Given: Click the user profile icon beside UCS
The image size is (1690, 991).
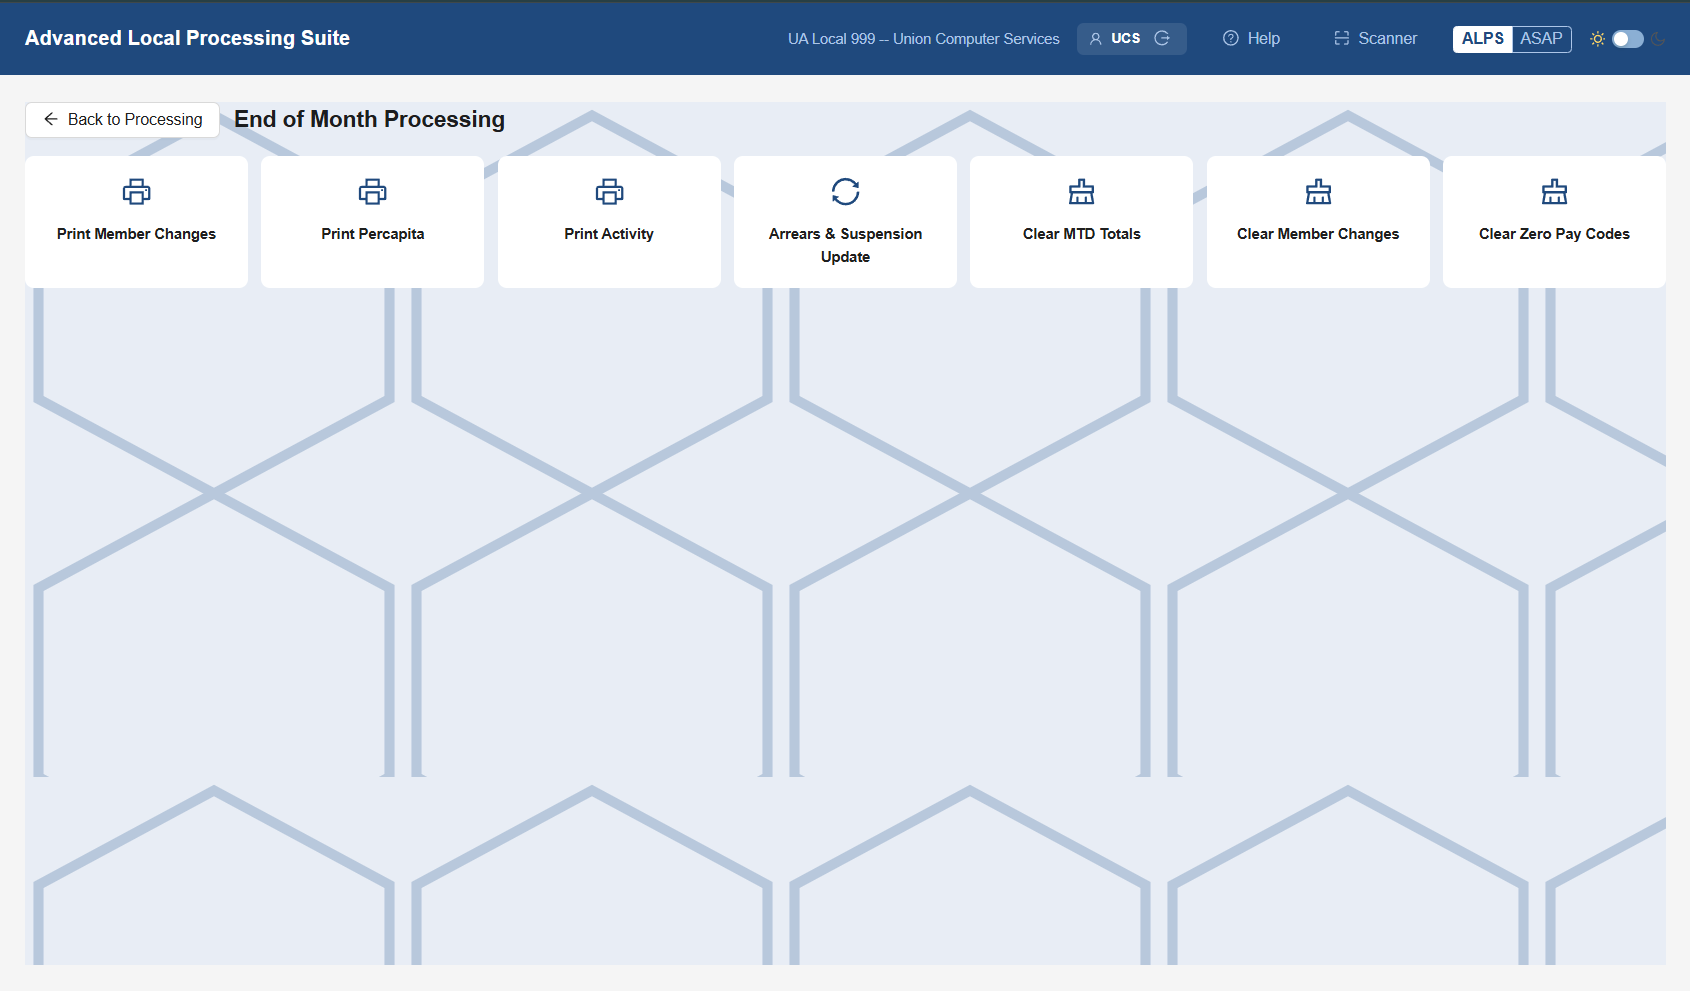Looking at the screenshot, I should coord(1095,39).
